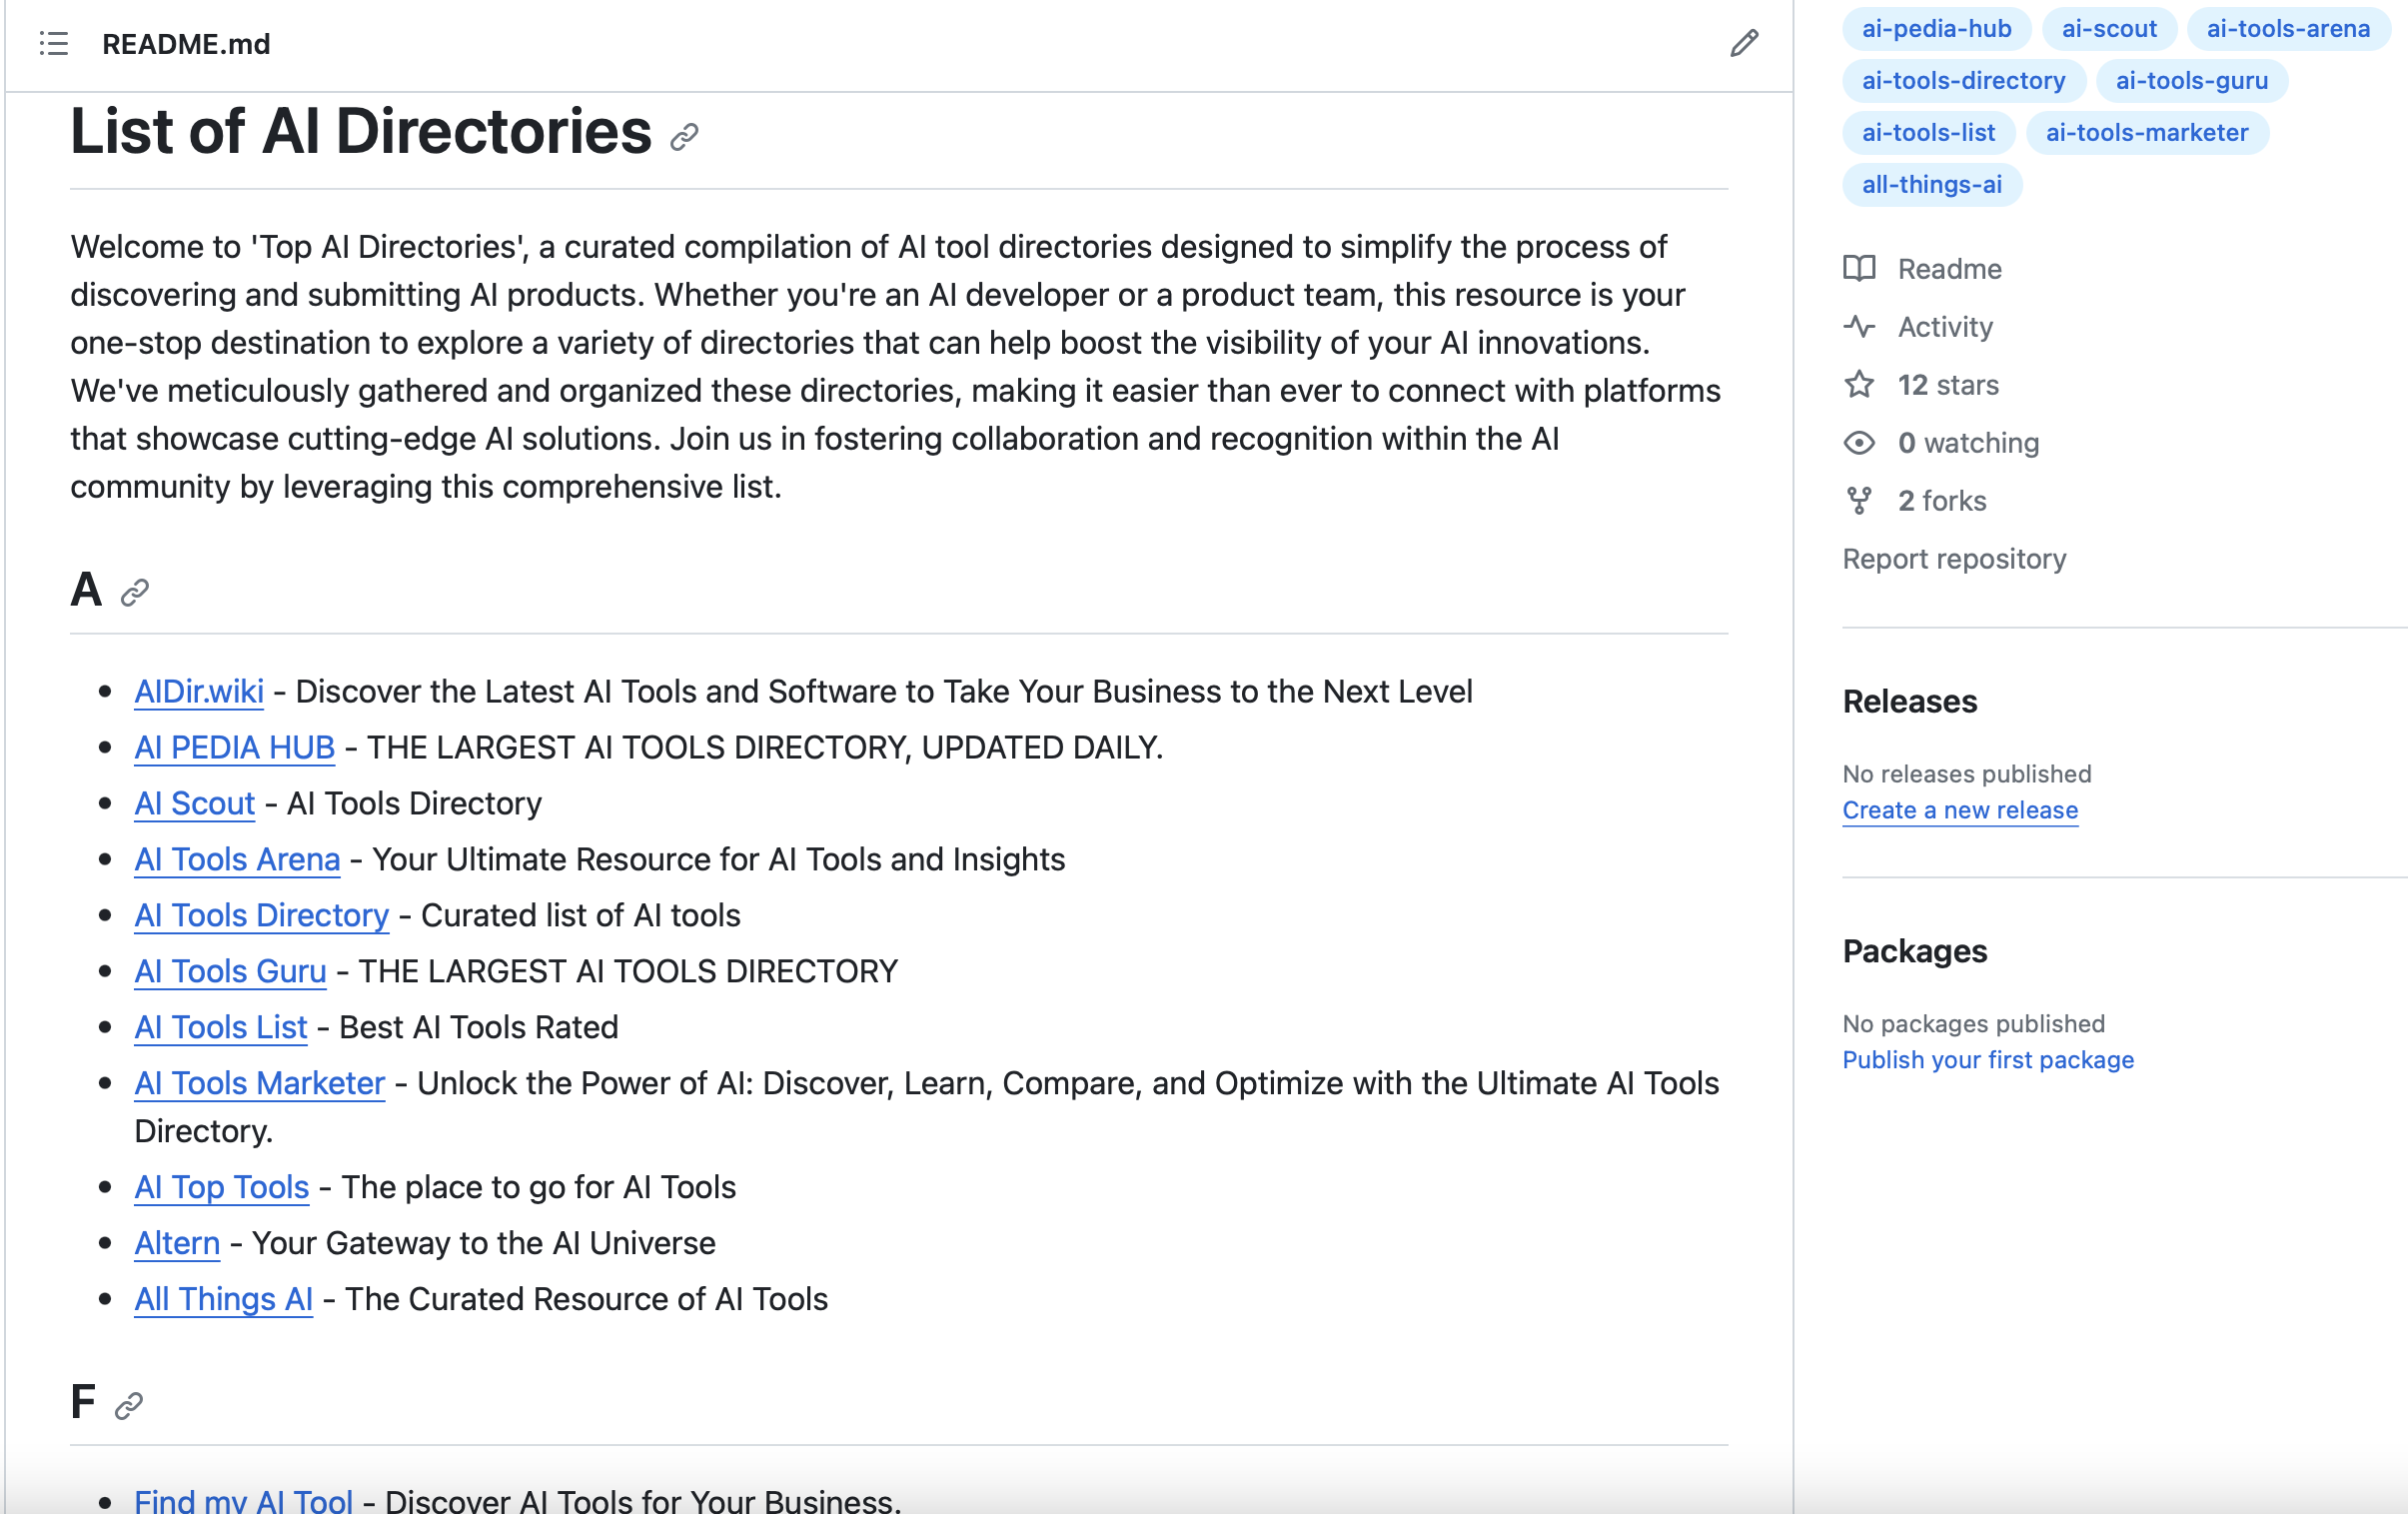Select the ai-tools-marketer topic tag
This screenshot has width=2408, height=1514.
(2147, 132)
